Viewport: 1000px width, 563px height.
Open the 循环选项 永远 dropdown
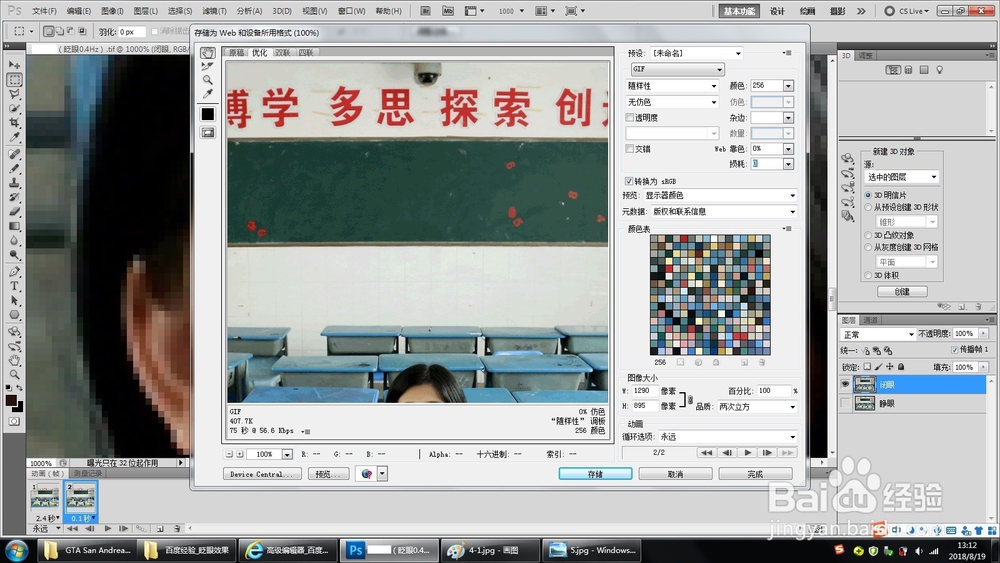point(728,437)
